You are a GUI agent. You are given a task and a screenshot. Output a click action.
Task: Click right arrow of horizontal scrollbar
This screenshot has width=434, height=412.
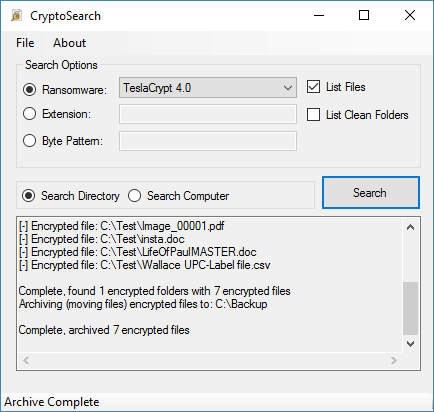click(394, 360)
